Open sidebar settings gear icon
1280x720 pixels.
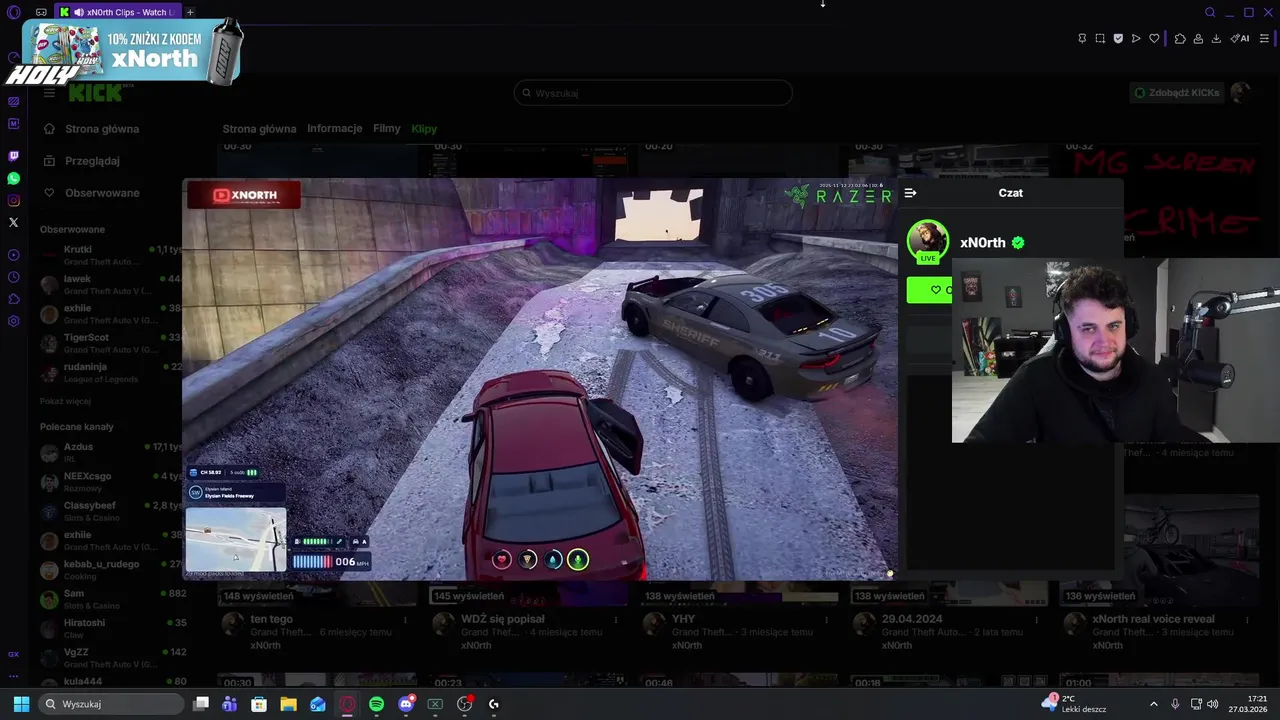pos(13,321)
